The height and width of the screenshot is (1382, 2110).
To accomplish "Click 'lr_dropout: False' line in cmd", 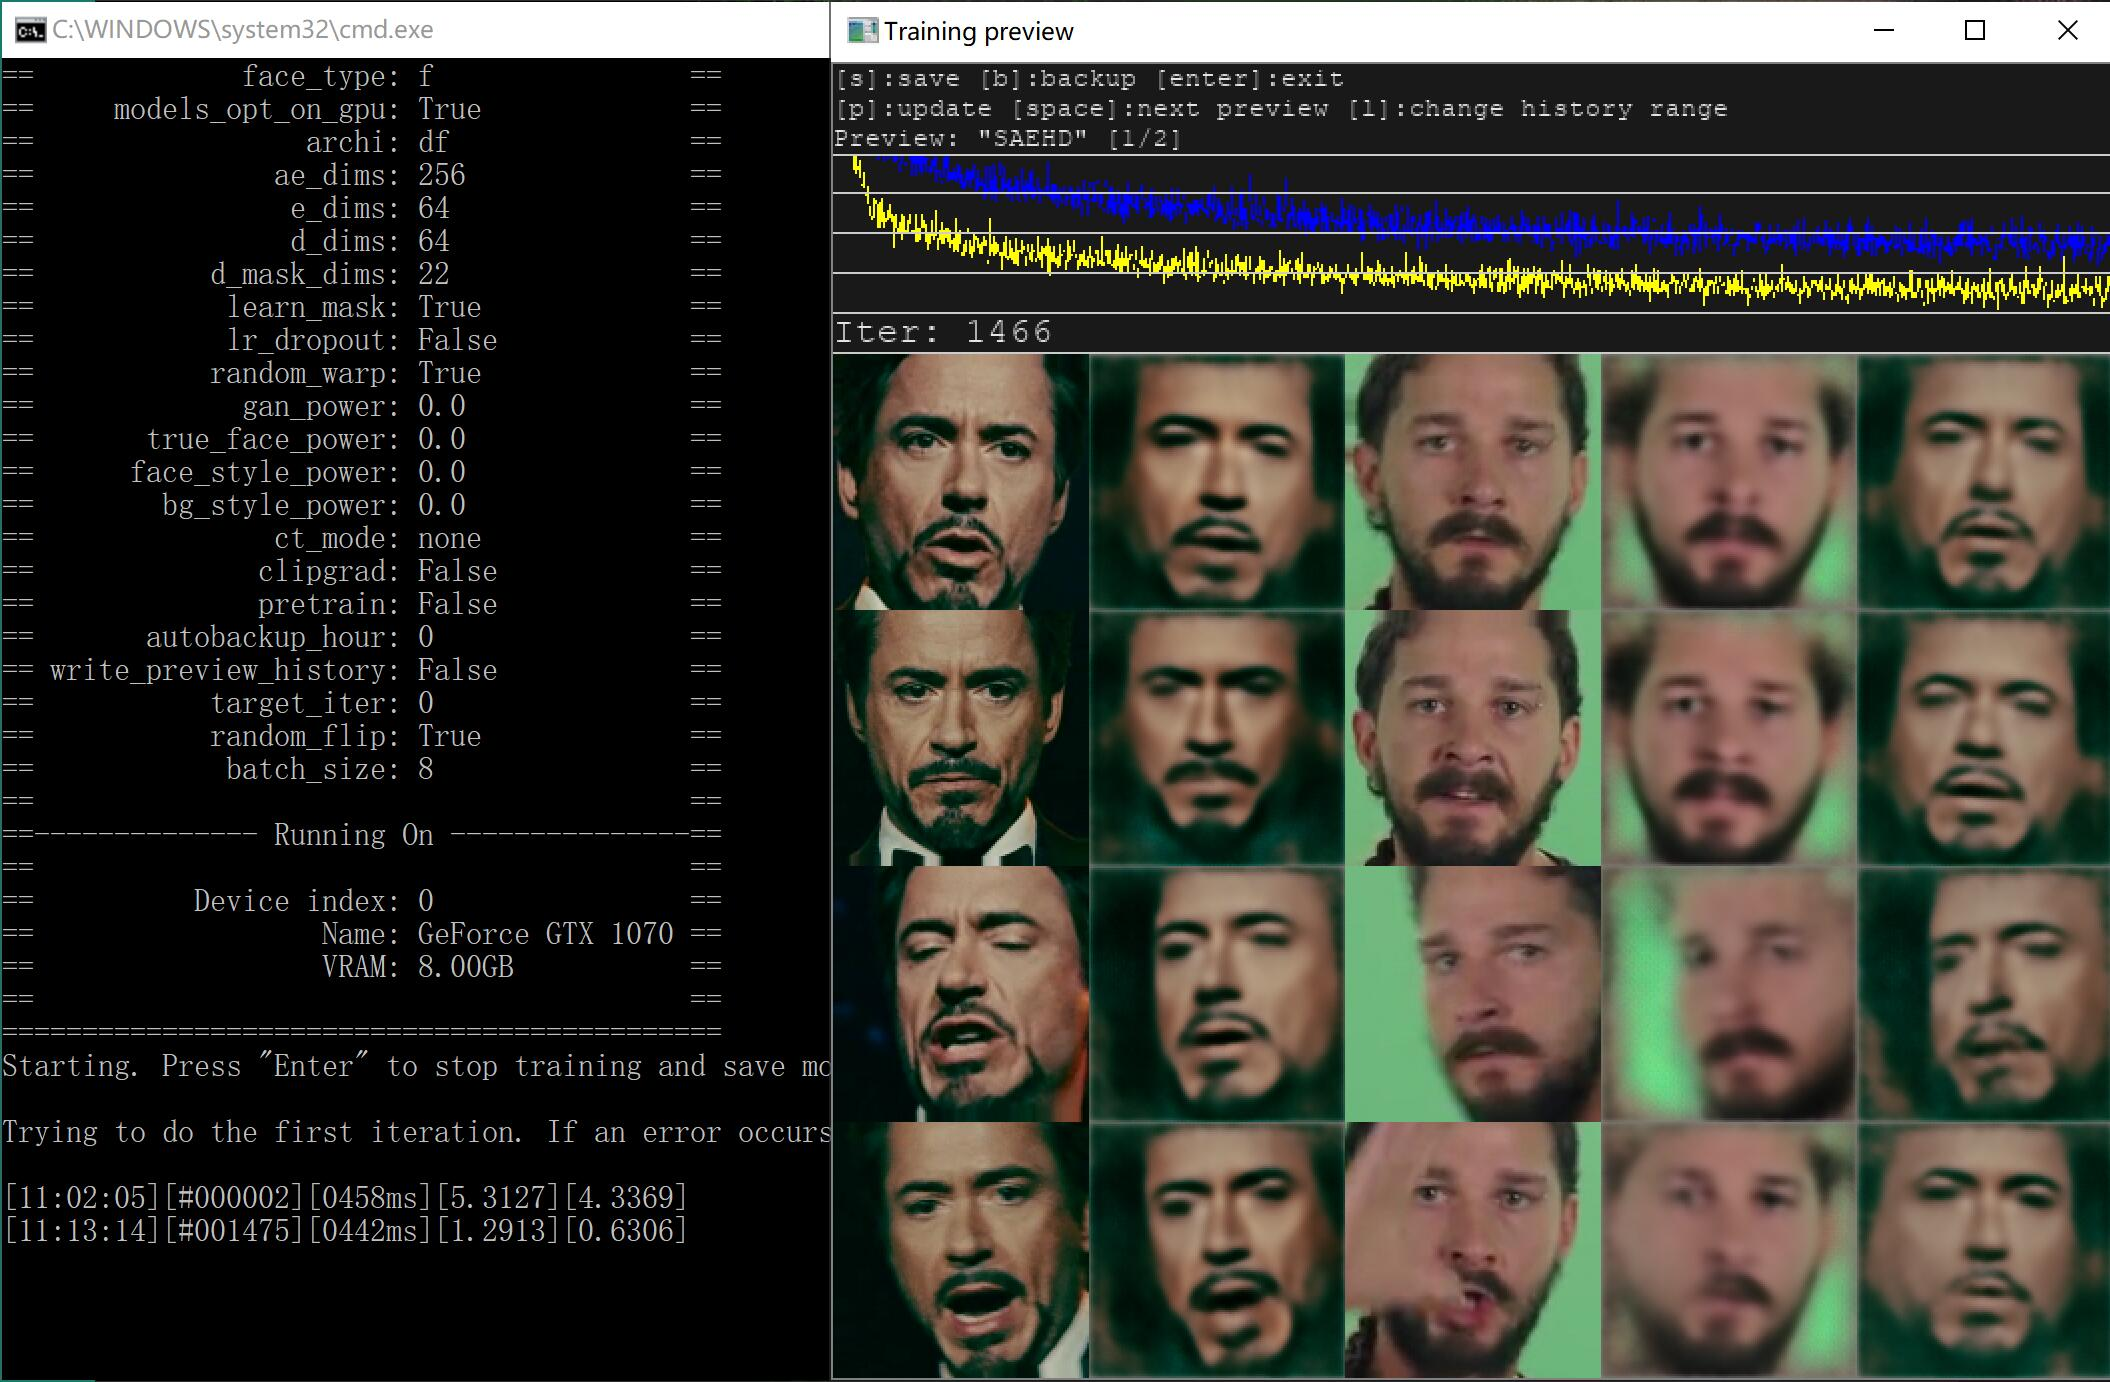I will pos(362,340).
